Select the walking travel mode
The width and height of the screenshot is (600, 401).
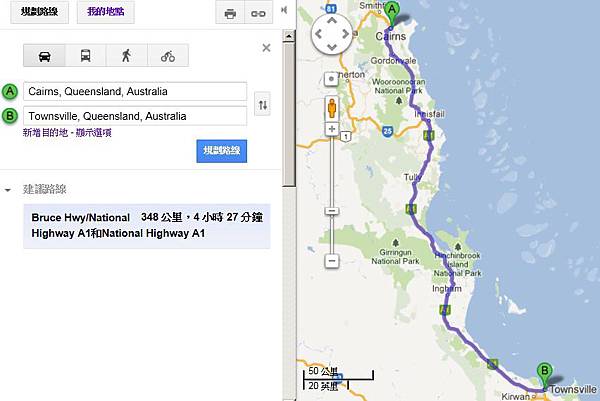(x=126, y=56)
